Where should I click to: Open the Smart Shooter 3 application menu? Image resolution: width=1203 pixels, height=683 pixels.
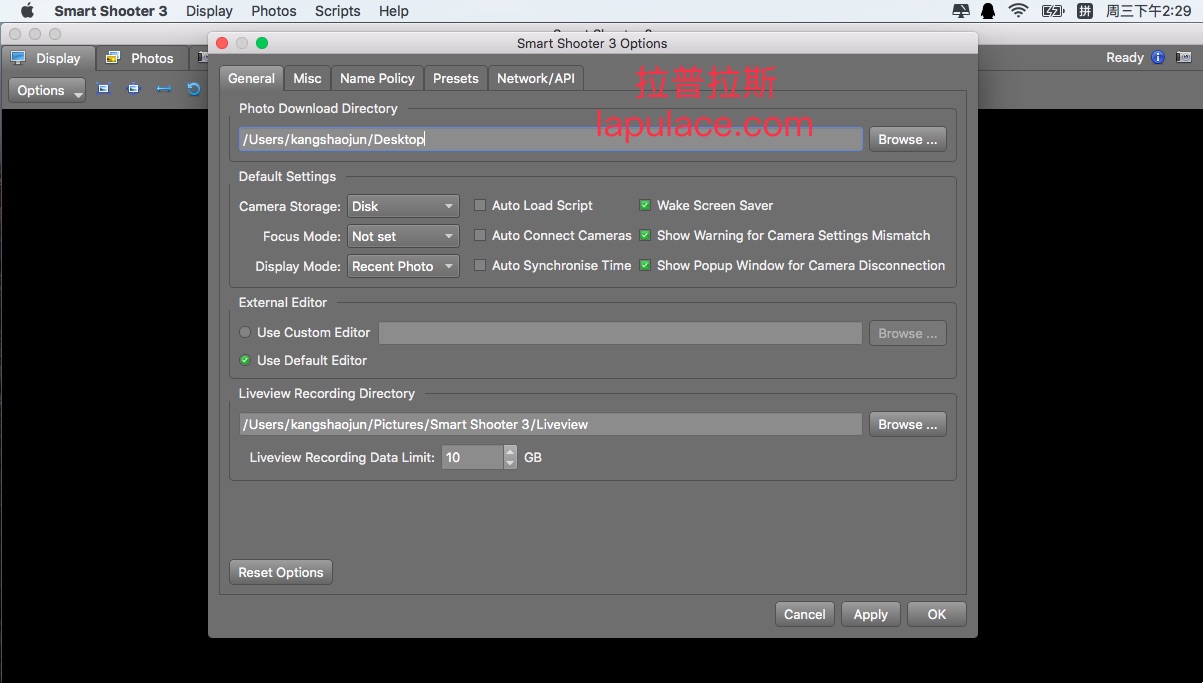click(111, 11)
